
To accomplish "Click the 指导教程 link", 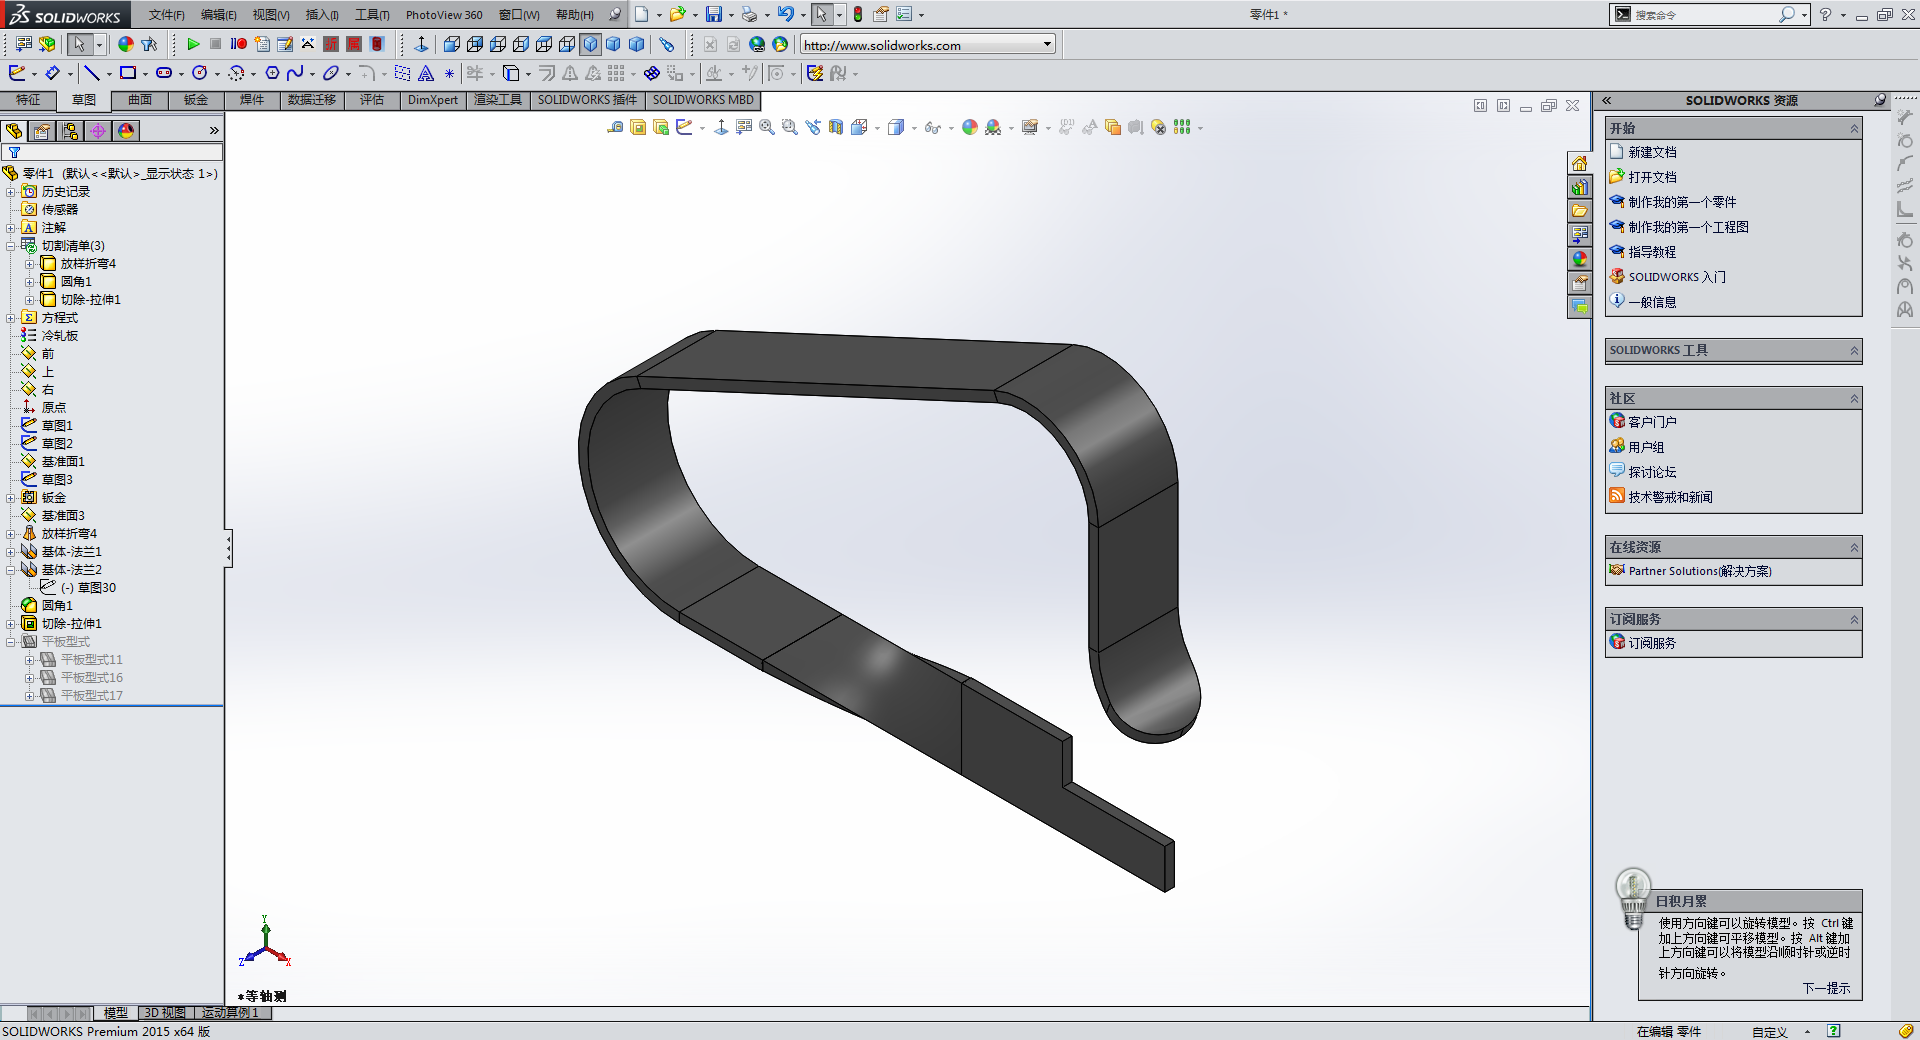I will [1652, 252].
